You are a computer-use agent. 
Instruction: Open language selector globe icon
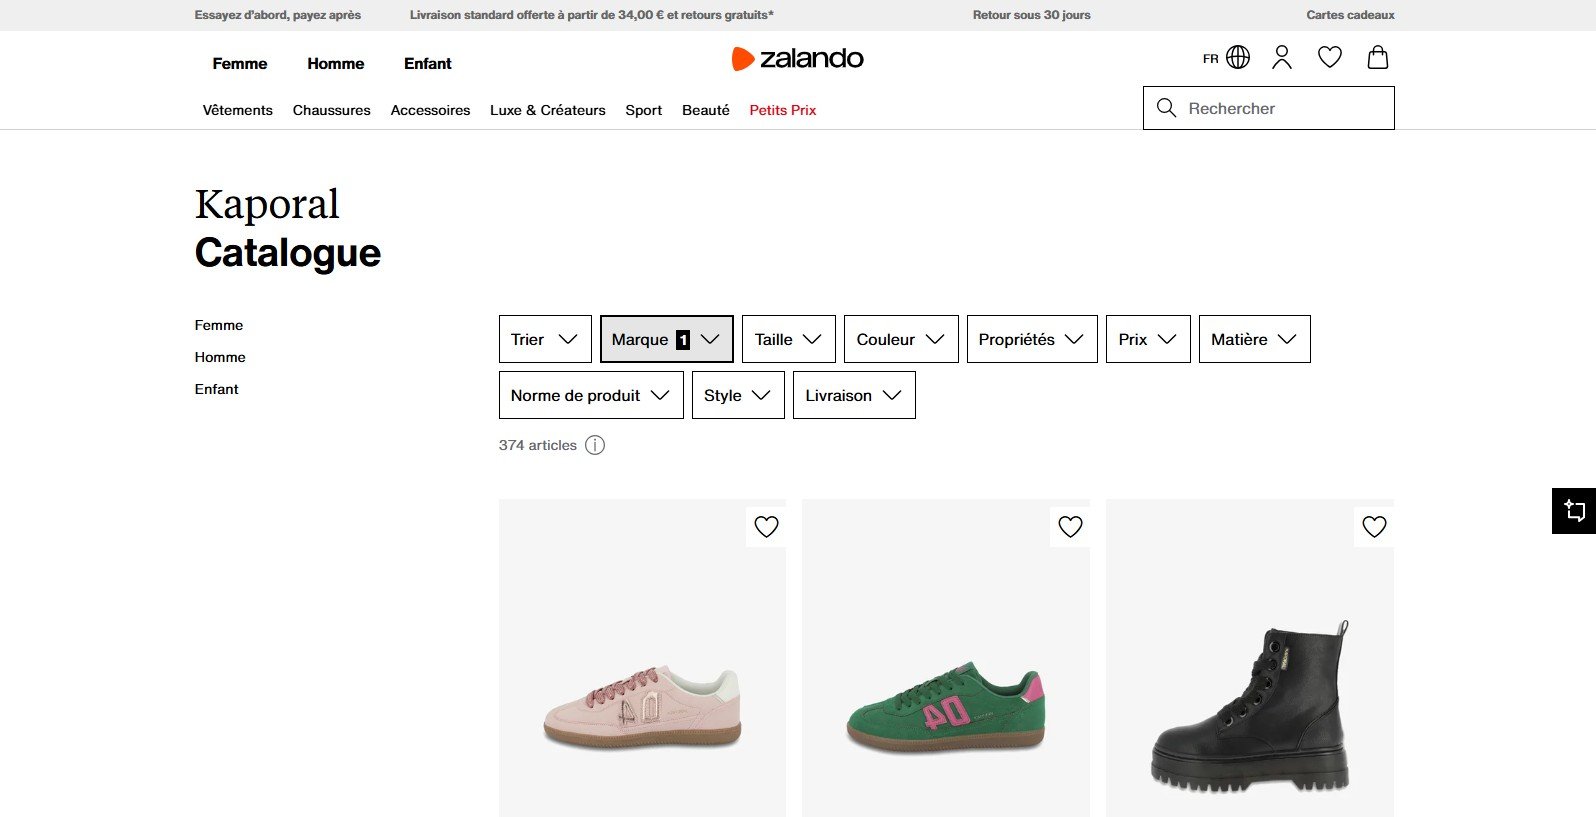point(1237,57)
